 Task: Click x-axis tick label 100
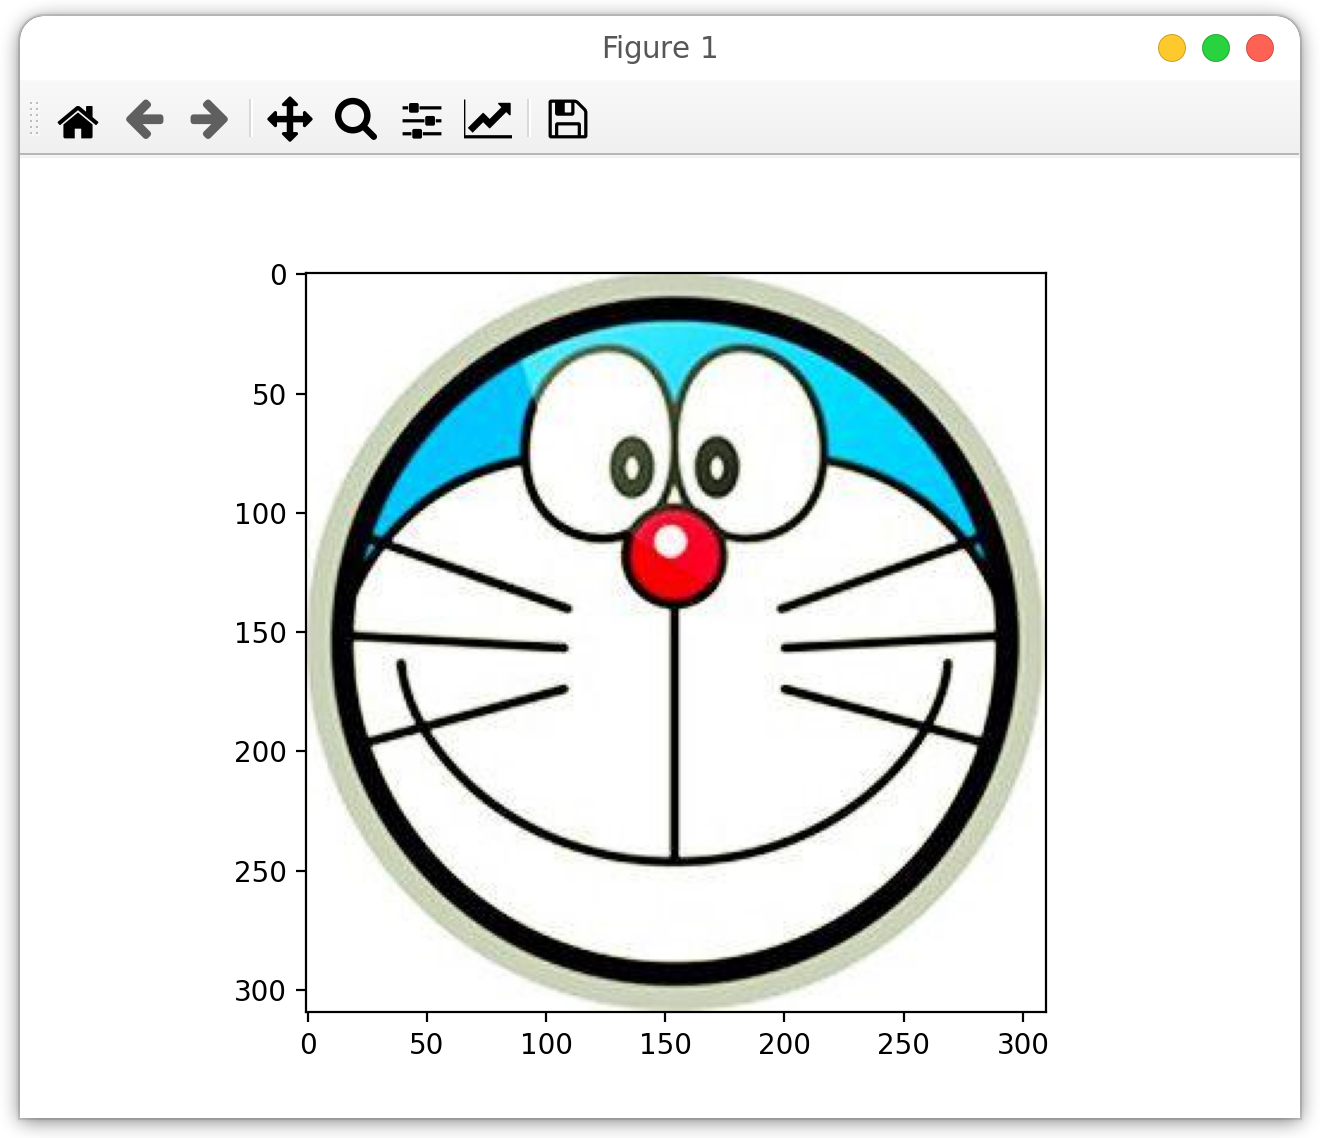[x=546, y=1044]
